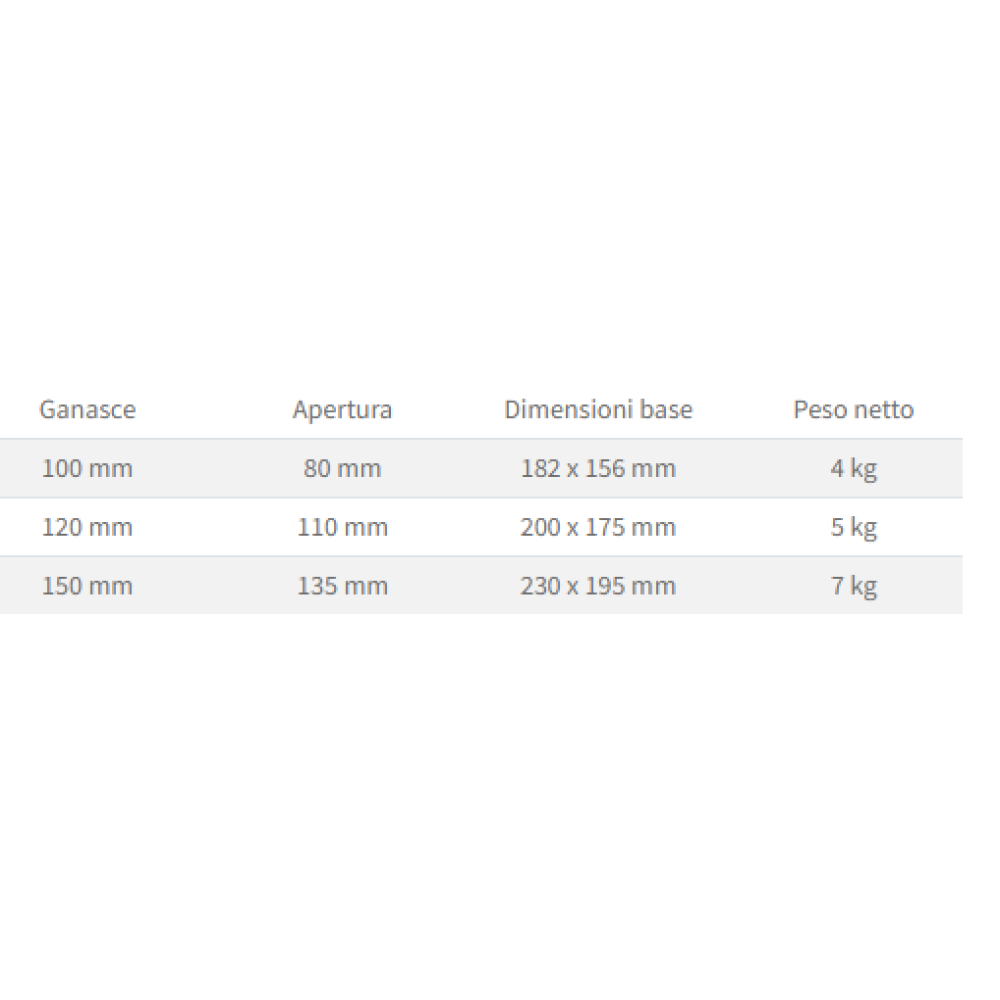Click the unit mm after 182 x 156
This screenshot has height=1000, width=1000.
[x=654, y=468]
